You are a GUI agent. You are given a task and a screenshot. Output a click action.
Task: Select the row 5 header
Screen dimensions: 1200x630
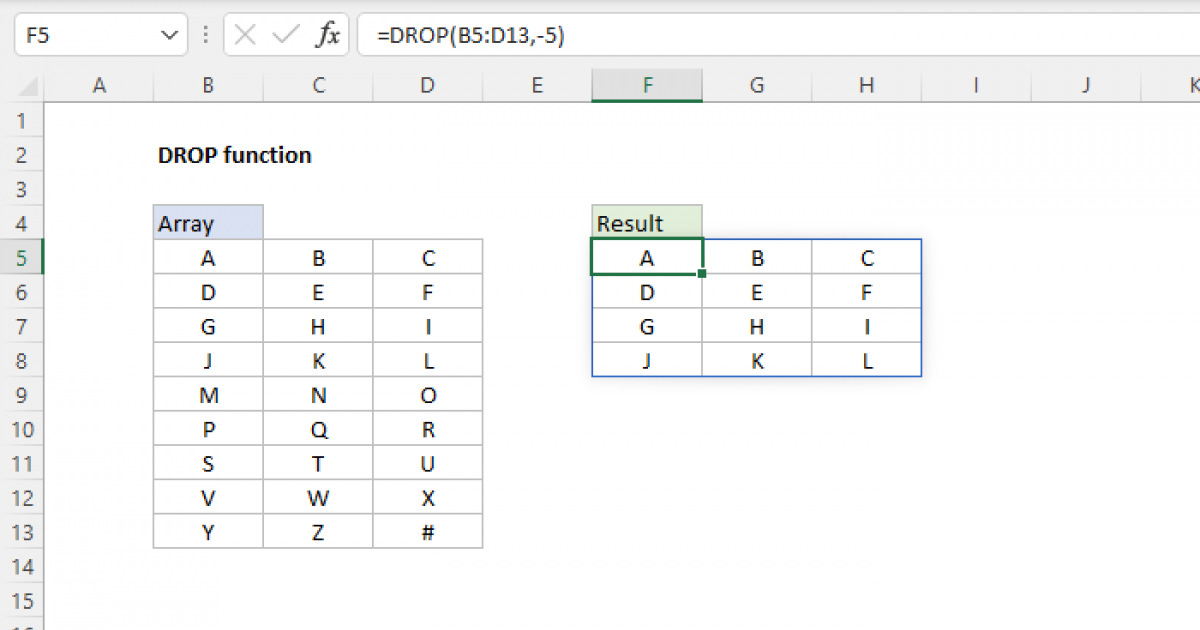coord(23,257)
